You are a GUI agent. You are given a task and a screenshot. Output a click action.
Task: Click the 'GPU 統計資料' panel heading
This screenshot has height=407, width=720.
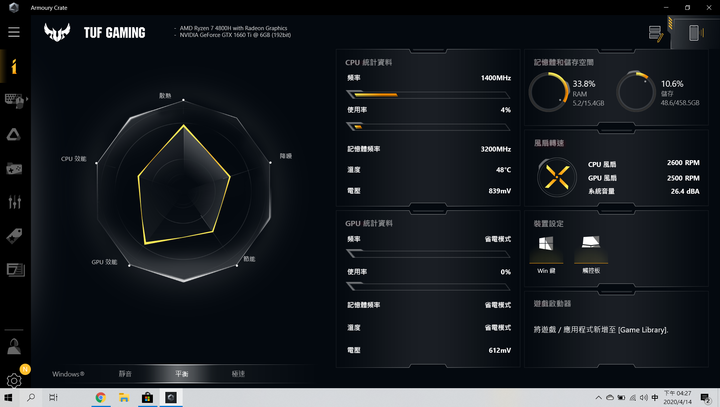click(369, 223)
